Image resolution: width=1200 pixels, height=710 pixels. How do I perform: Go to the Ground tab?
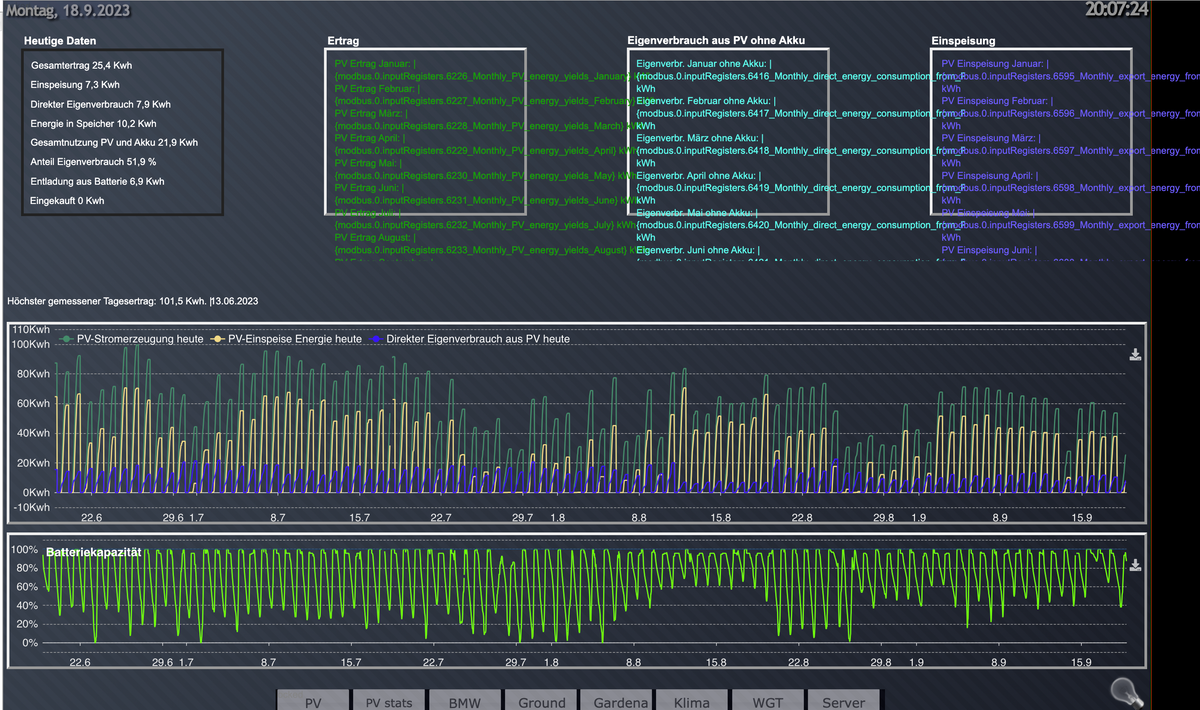click(541, 701)
